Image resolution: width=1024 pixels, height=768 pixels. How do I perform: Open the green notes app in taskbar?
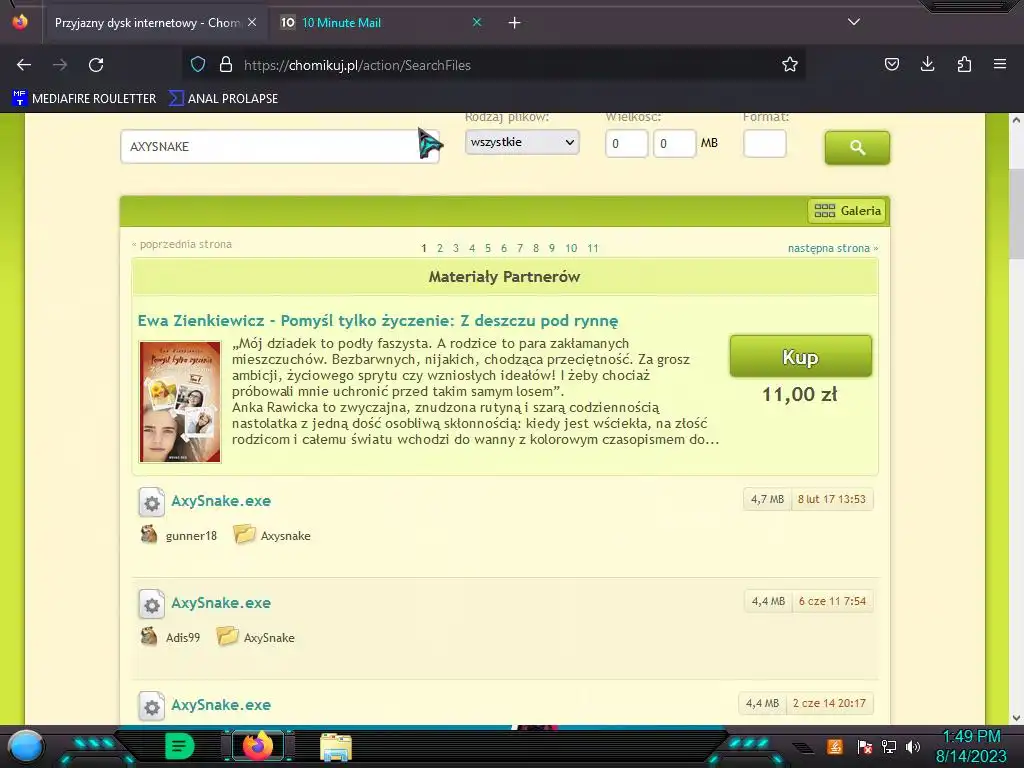pyautogui.click(x=180, y=746)
